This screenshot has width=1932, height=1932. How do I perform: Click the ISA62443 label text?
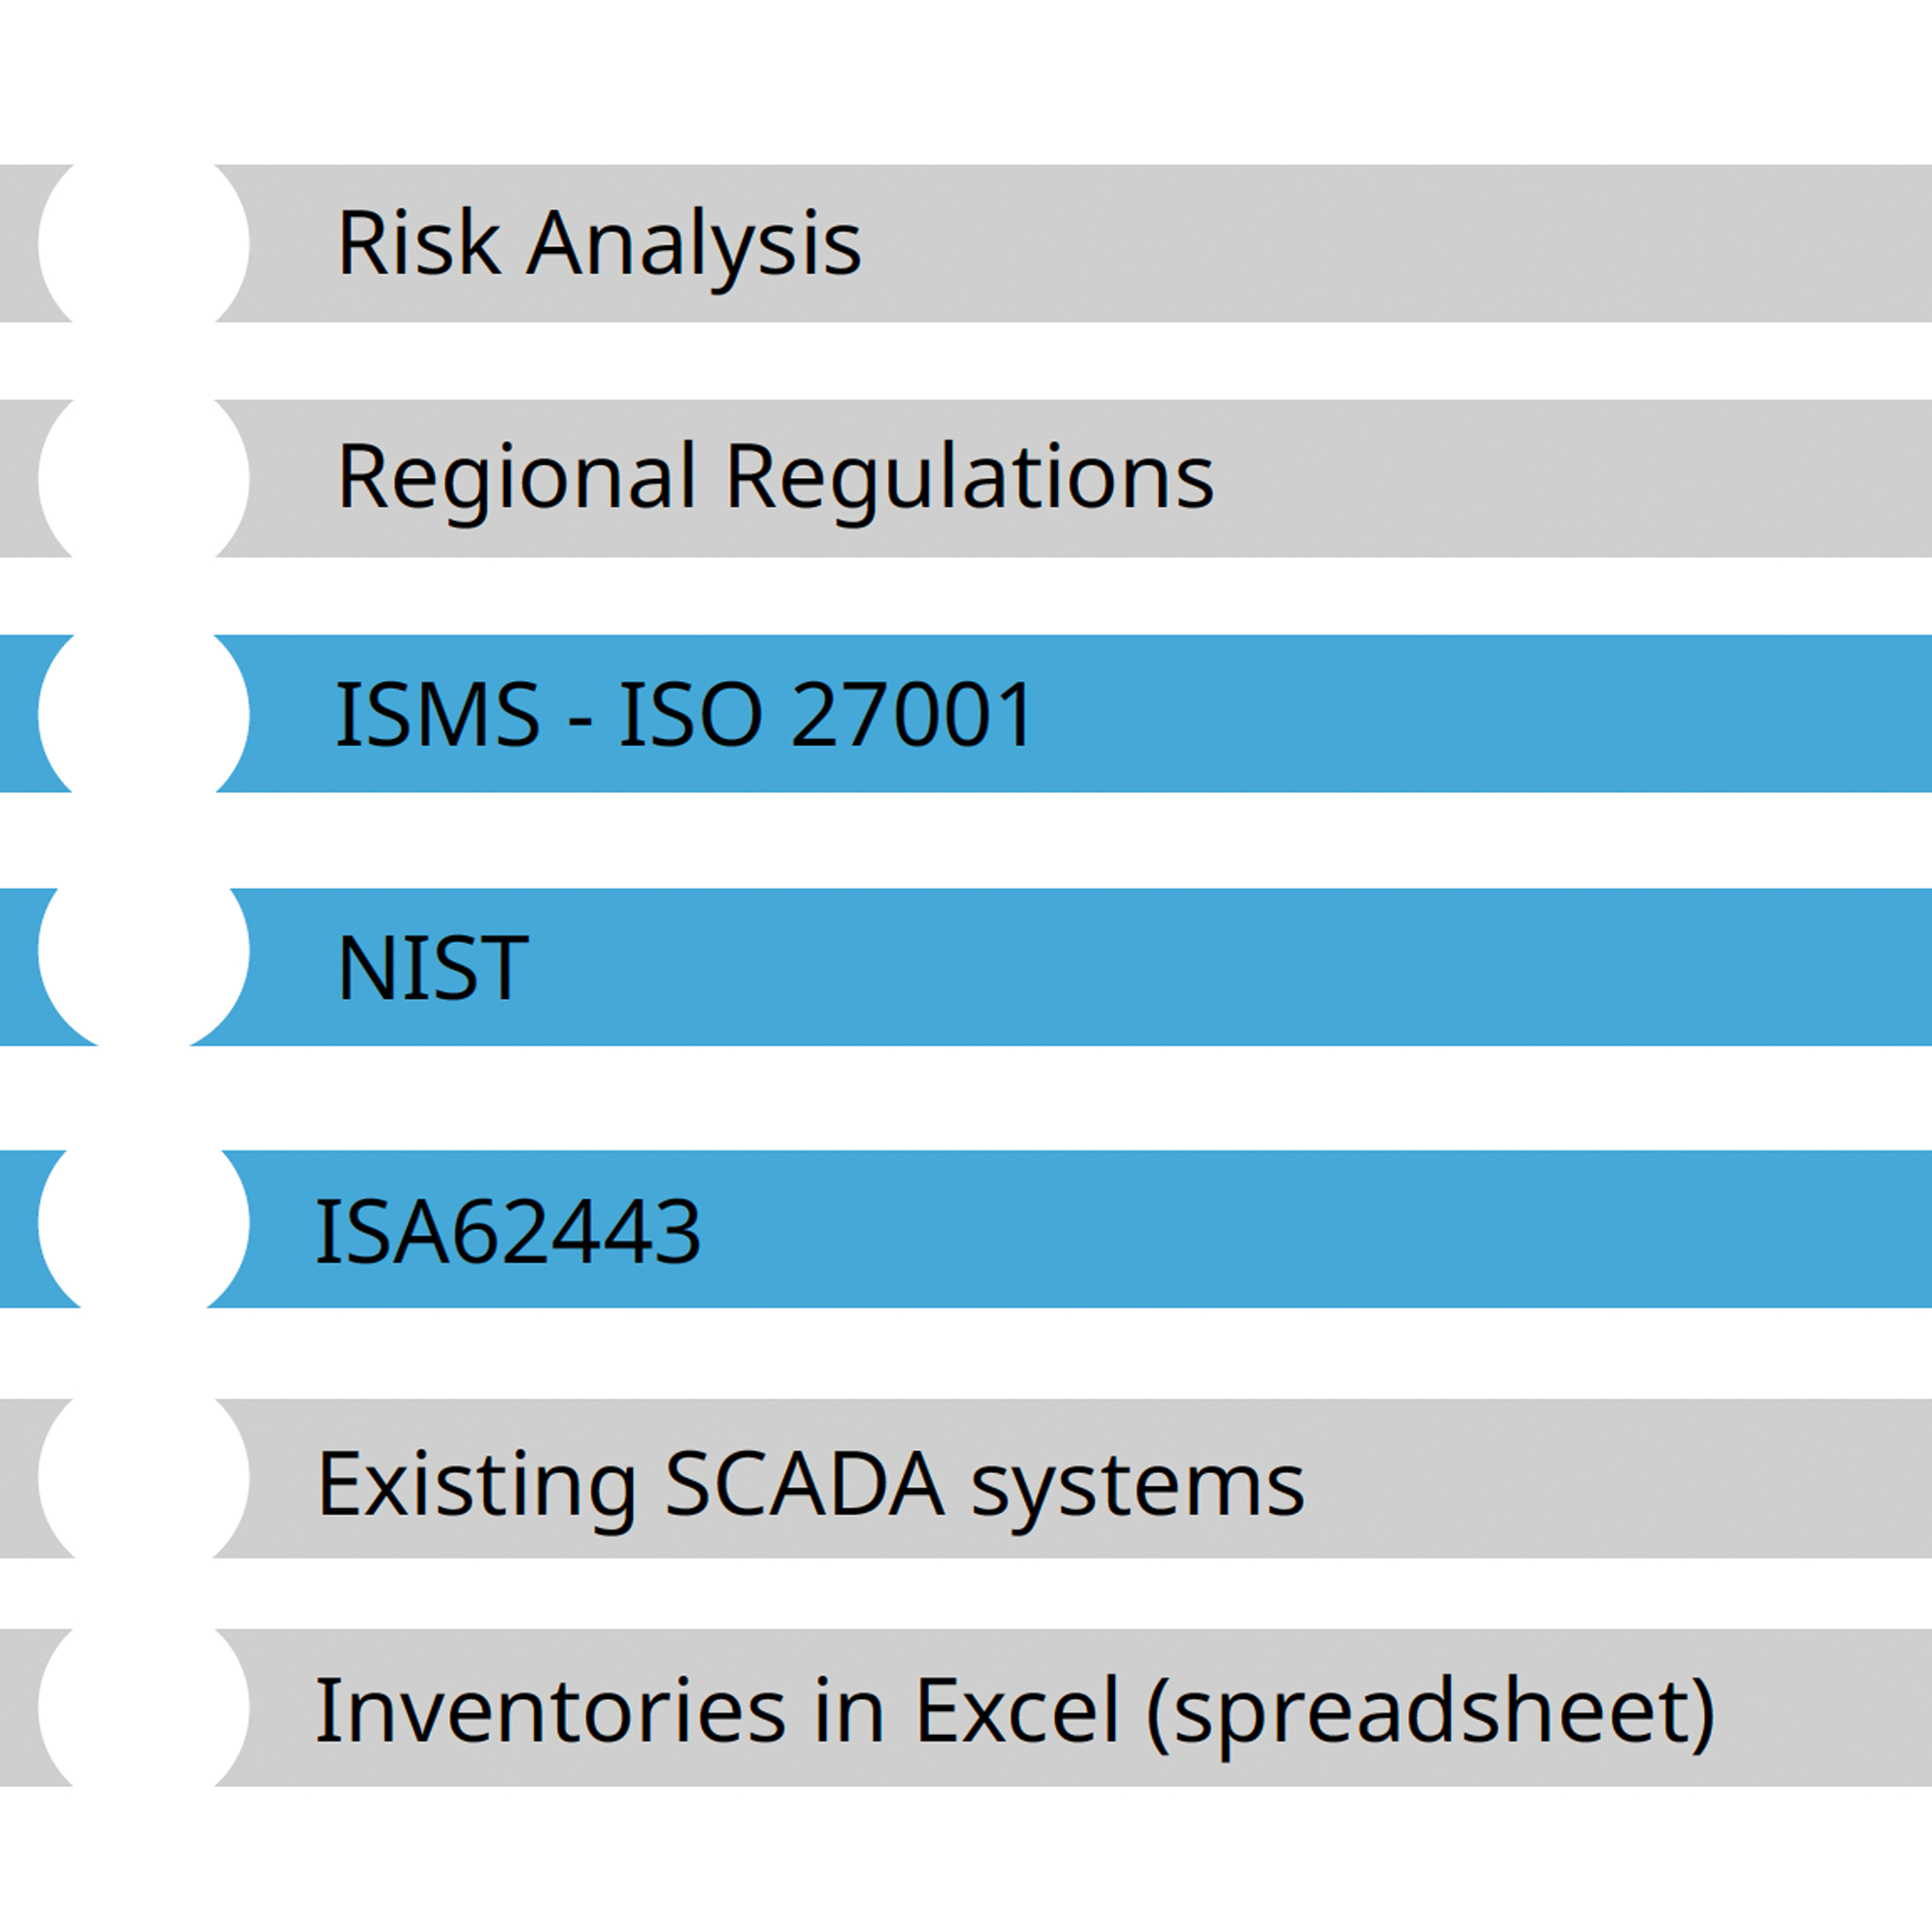tap(508, 1231)
